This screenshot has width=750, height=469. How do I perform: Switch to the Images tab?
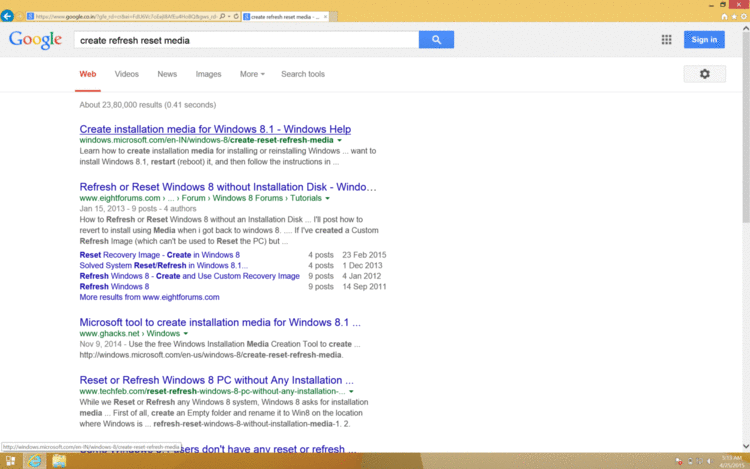tap(208, 74)
